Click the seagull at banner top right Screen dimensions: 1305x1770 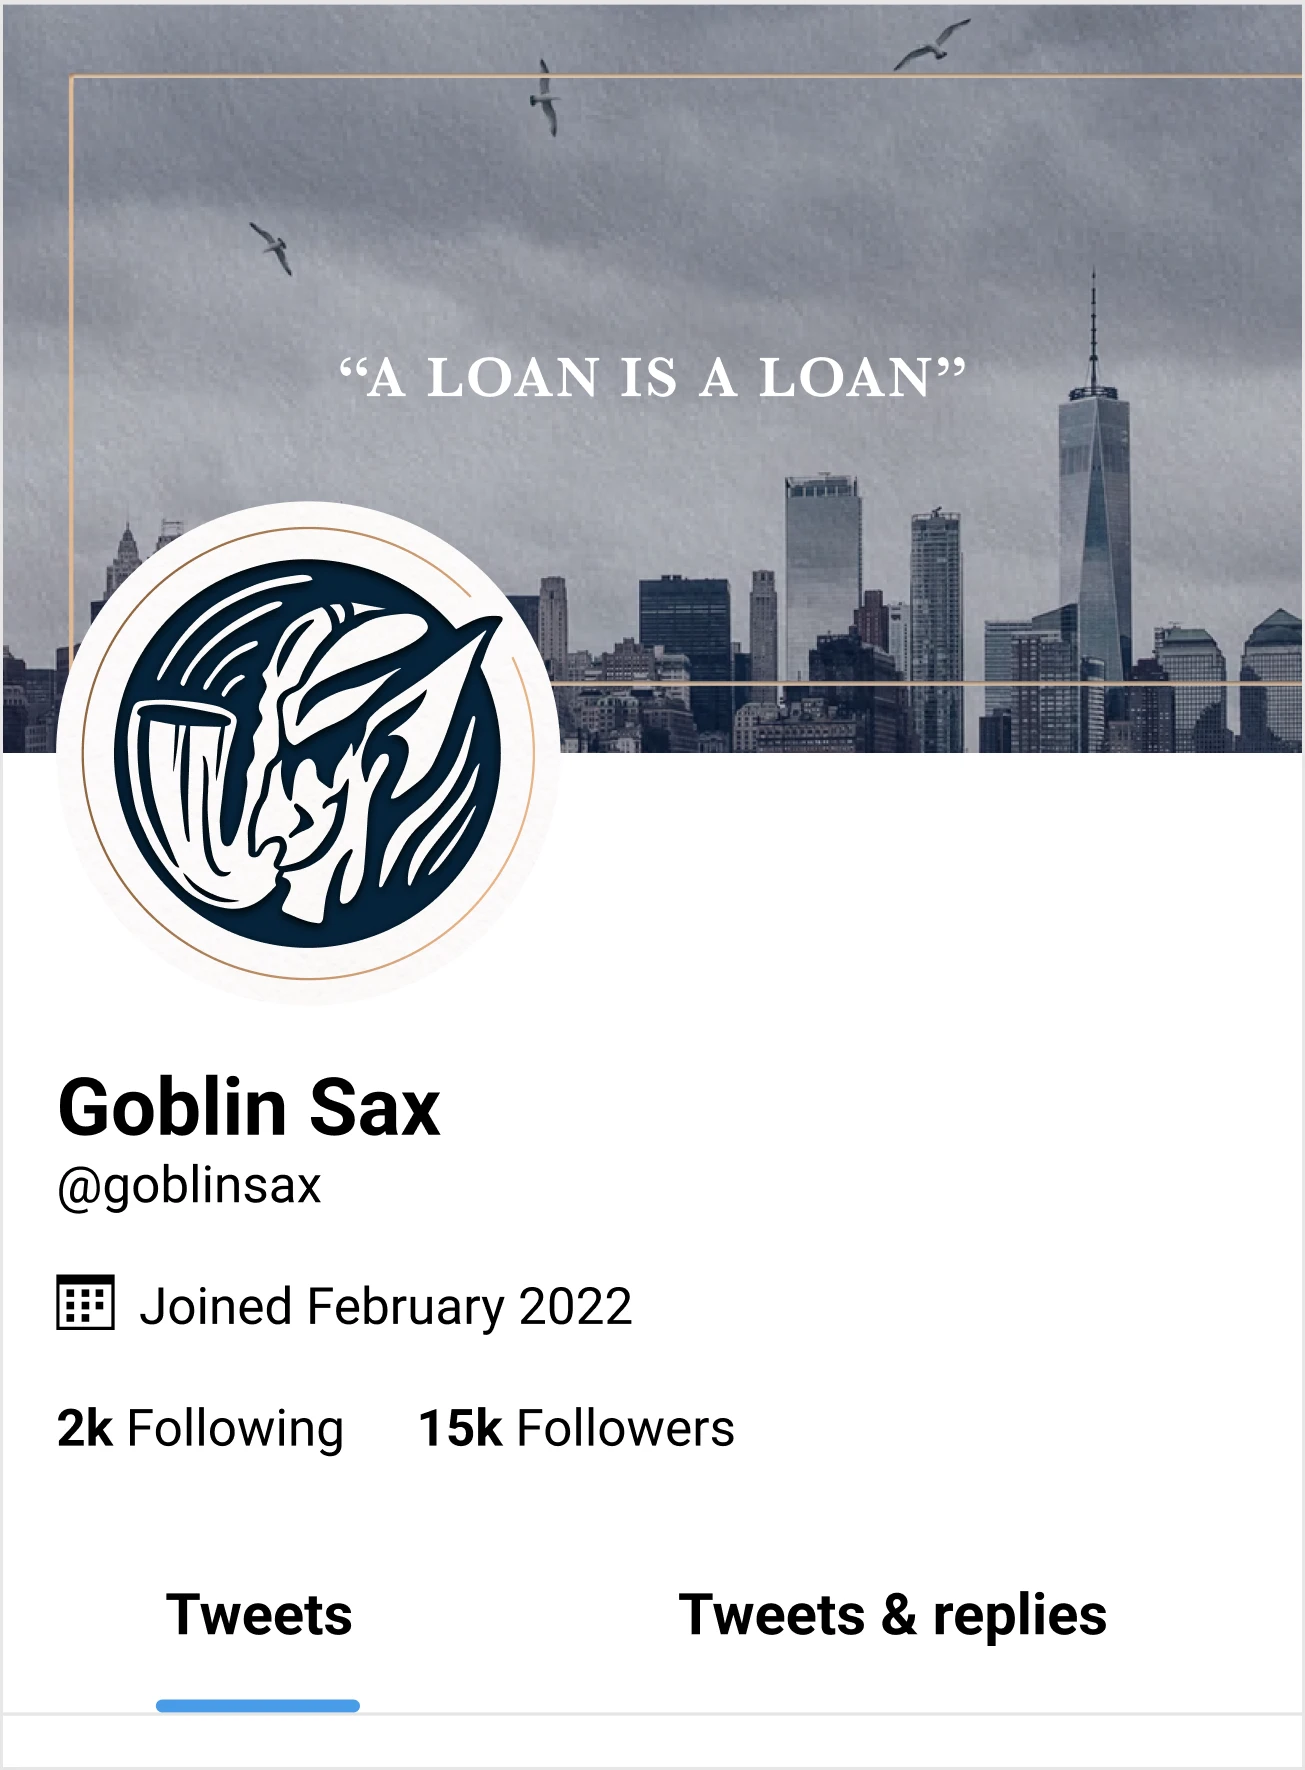[931, 45]
